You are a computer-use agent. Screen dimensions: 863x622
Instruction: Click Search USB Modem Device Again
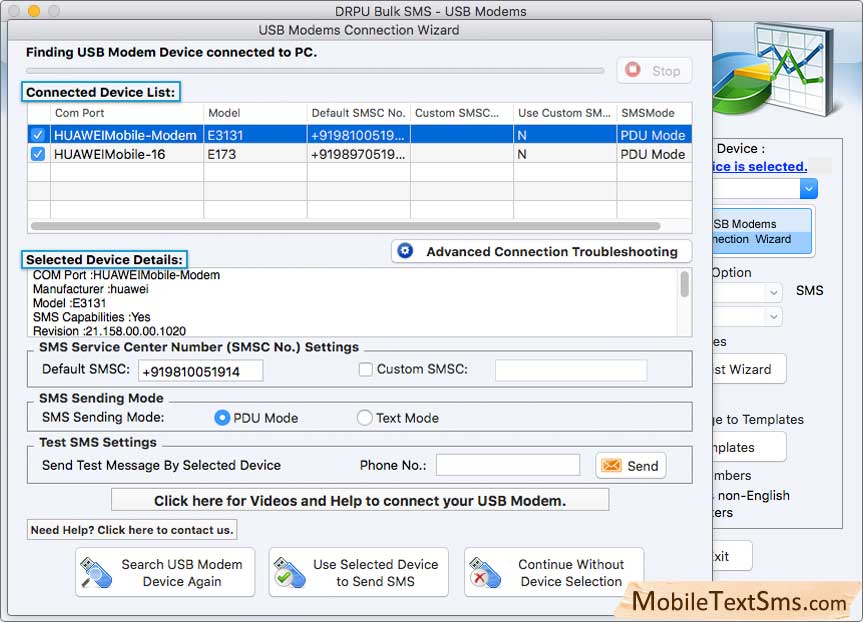(165, 572)
